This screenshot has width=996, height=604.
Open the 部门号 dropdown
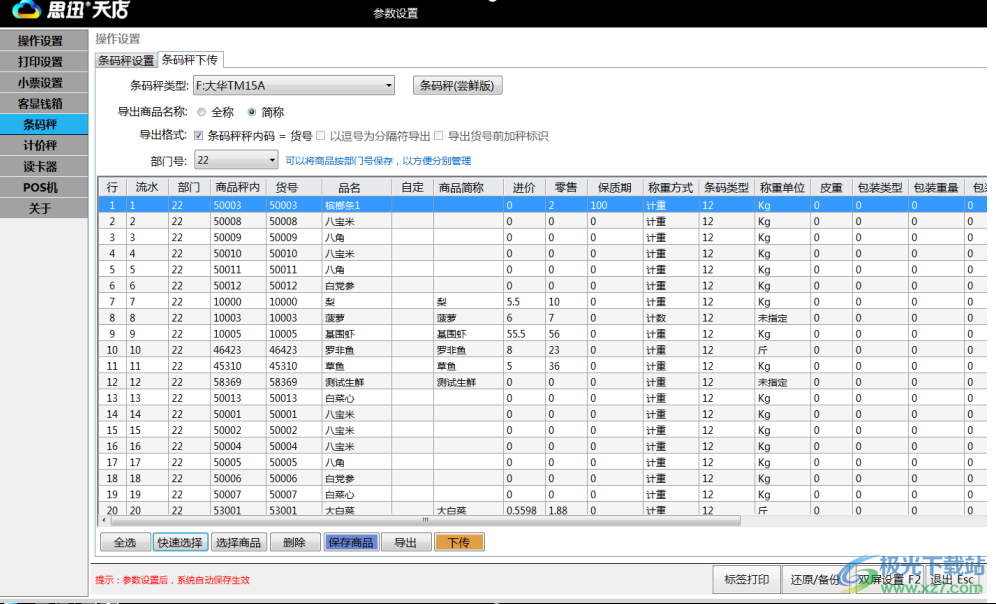click(x=236, y=160)
